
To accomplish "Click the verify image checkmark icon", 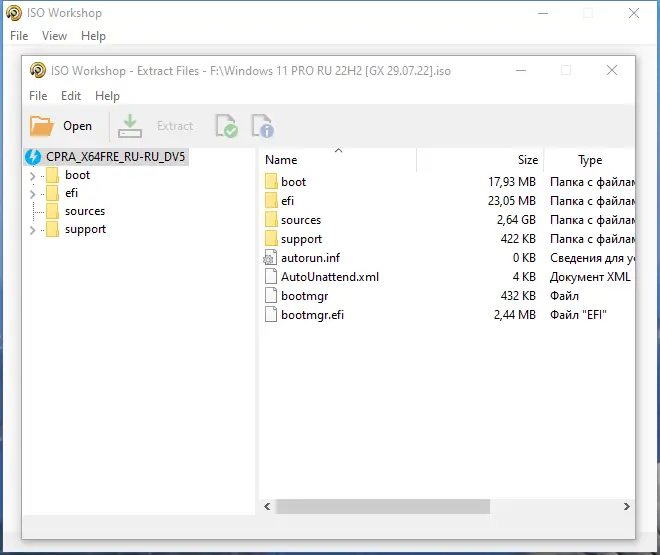I will pos(226,126).
